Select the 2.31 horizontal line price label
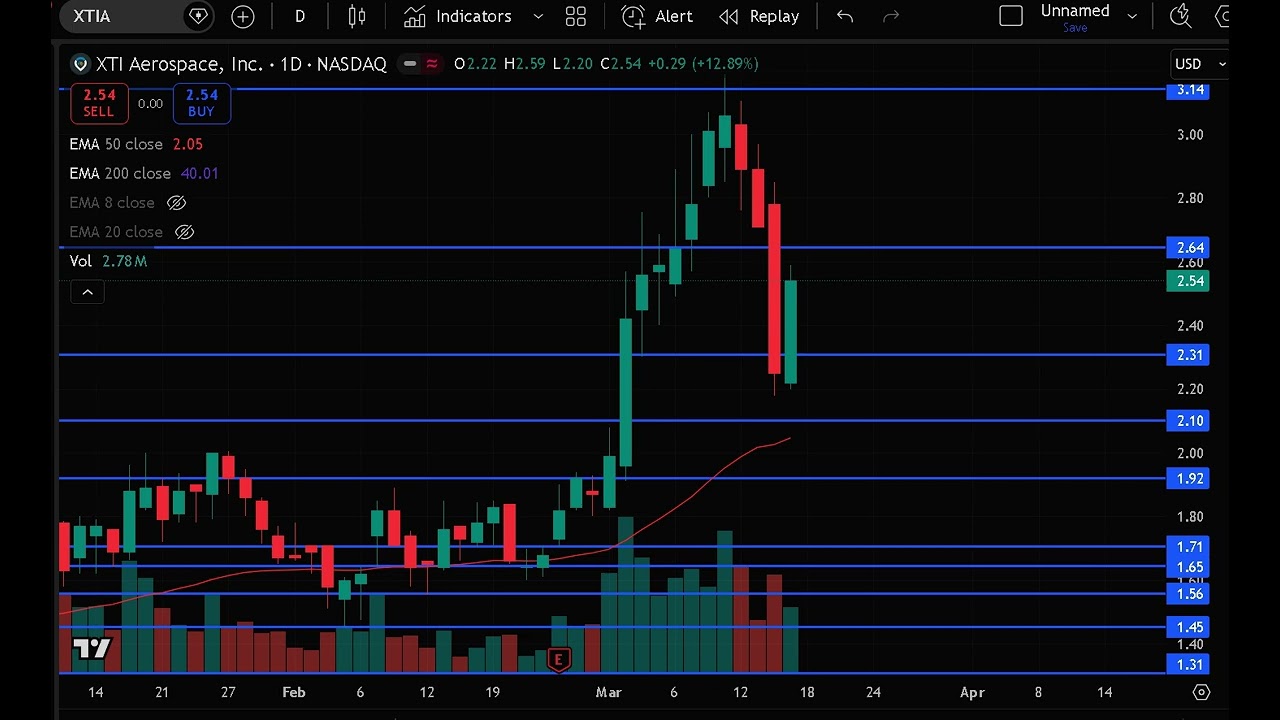 [1190, 355]
